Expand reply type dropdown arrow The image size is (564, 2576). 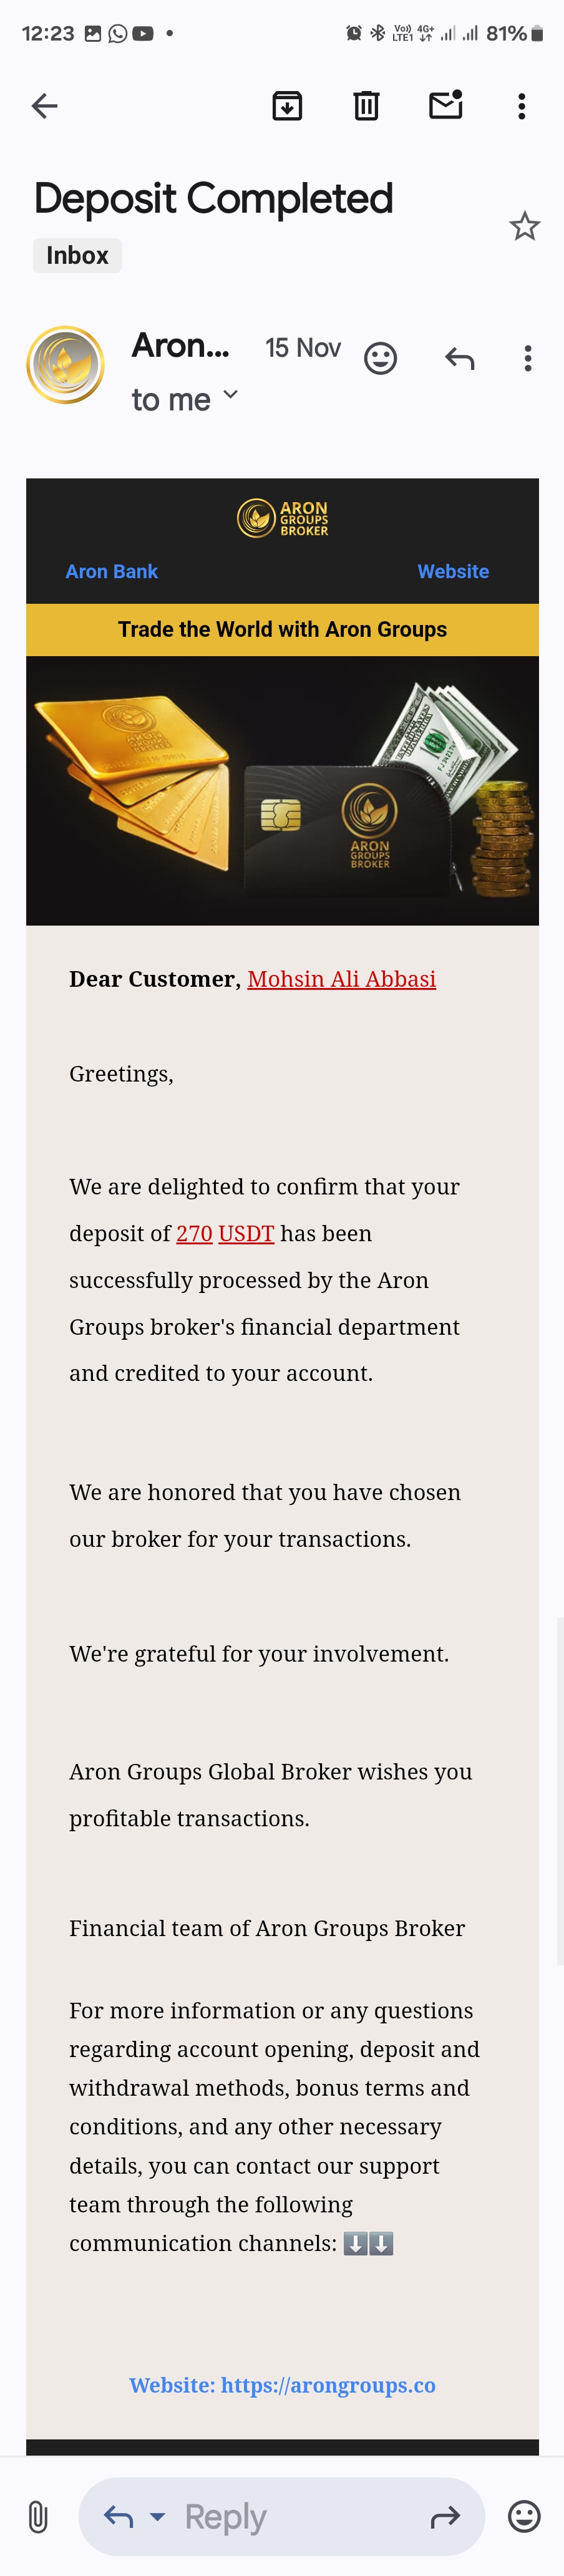pyautogui.click(x=157, y=2516)
